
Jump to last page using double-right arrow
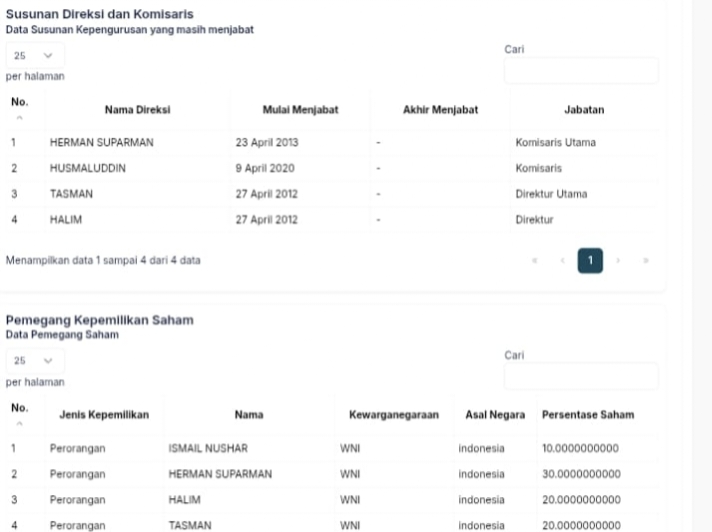pyautogui.click(x=648, y=261)
